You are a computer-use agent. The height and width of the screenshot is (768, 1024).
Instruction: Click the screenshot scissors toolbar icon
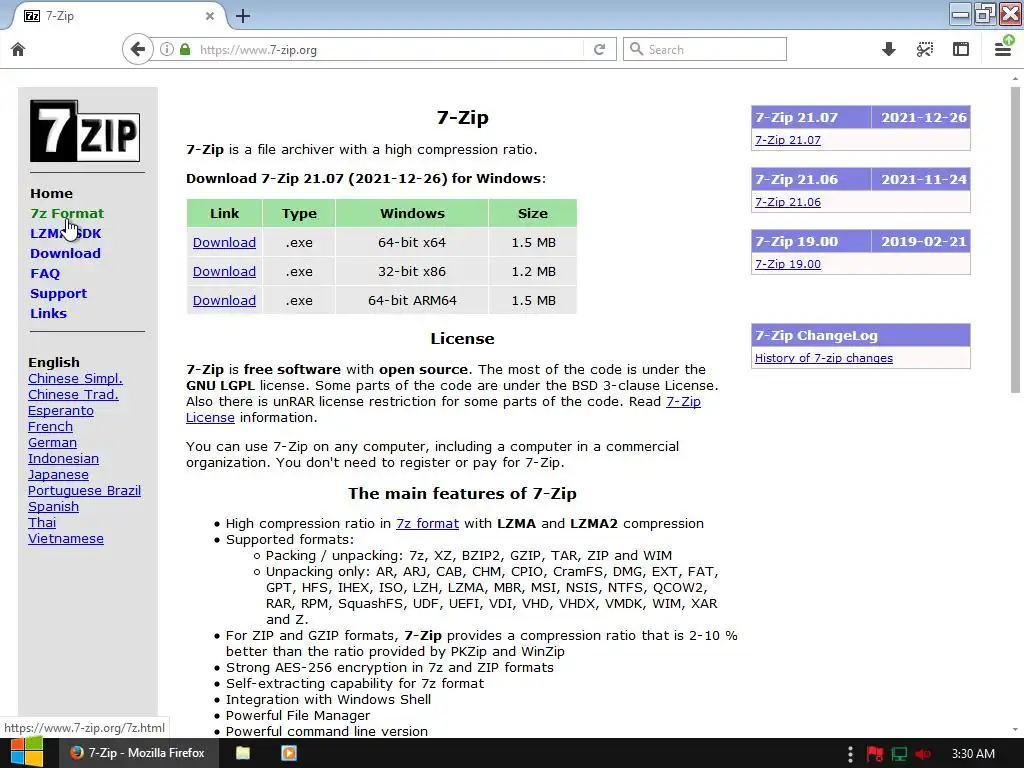coord(924,50)
